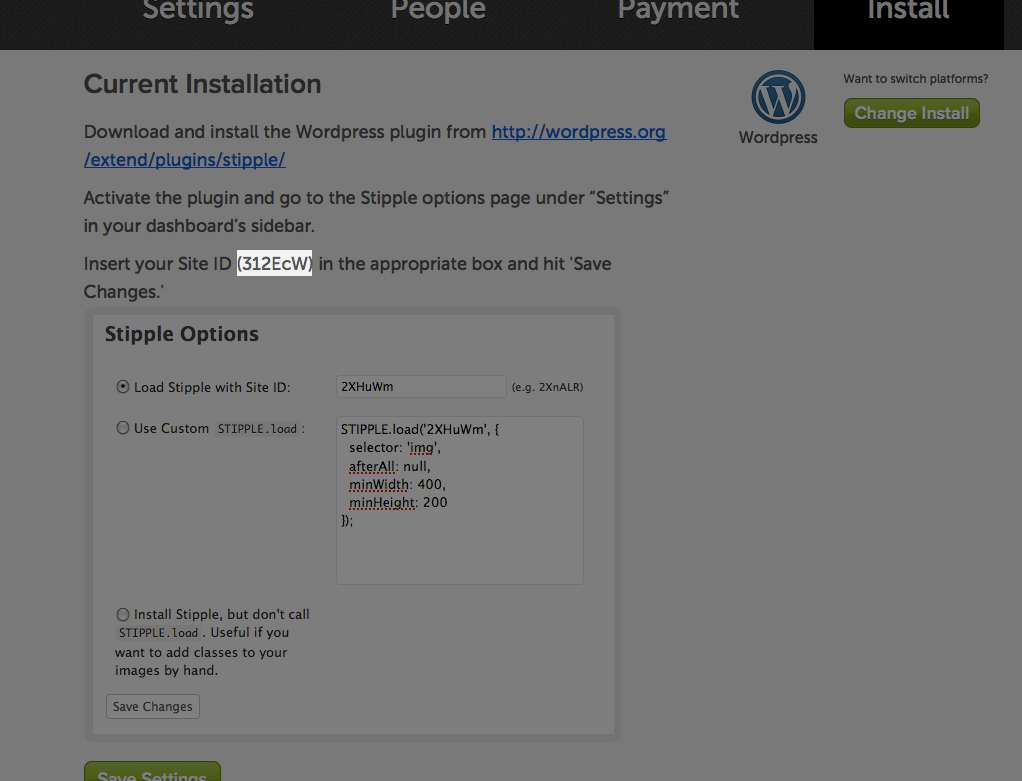Focus the Site ID input with 2XHuWm

421,387
